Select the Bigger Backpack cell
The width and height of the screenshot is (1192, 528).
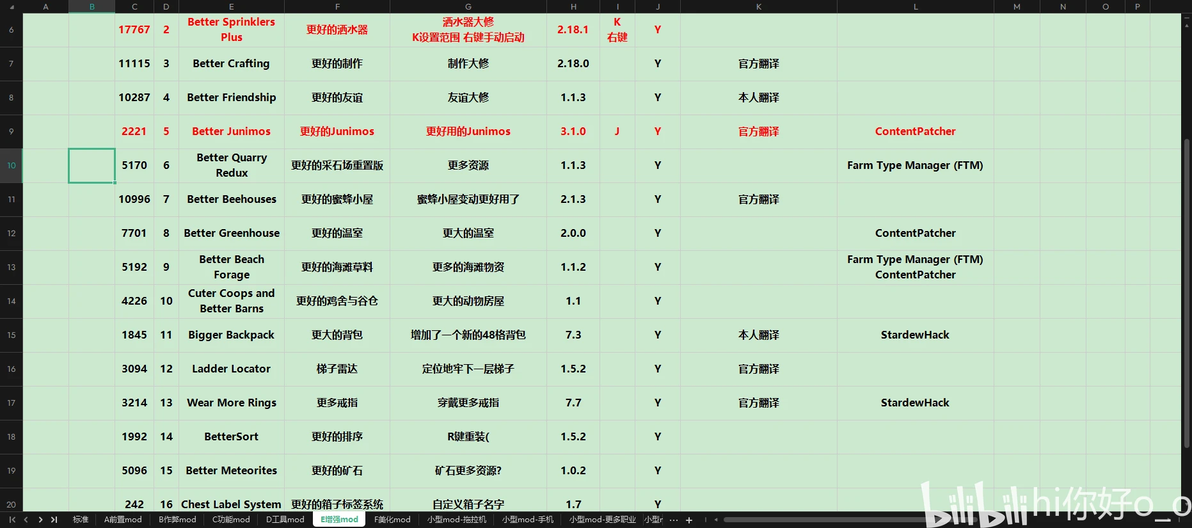pos(231,335)
